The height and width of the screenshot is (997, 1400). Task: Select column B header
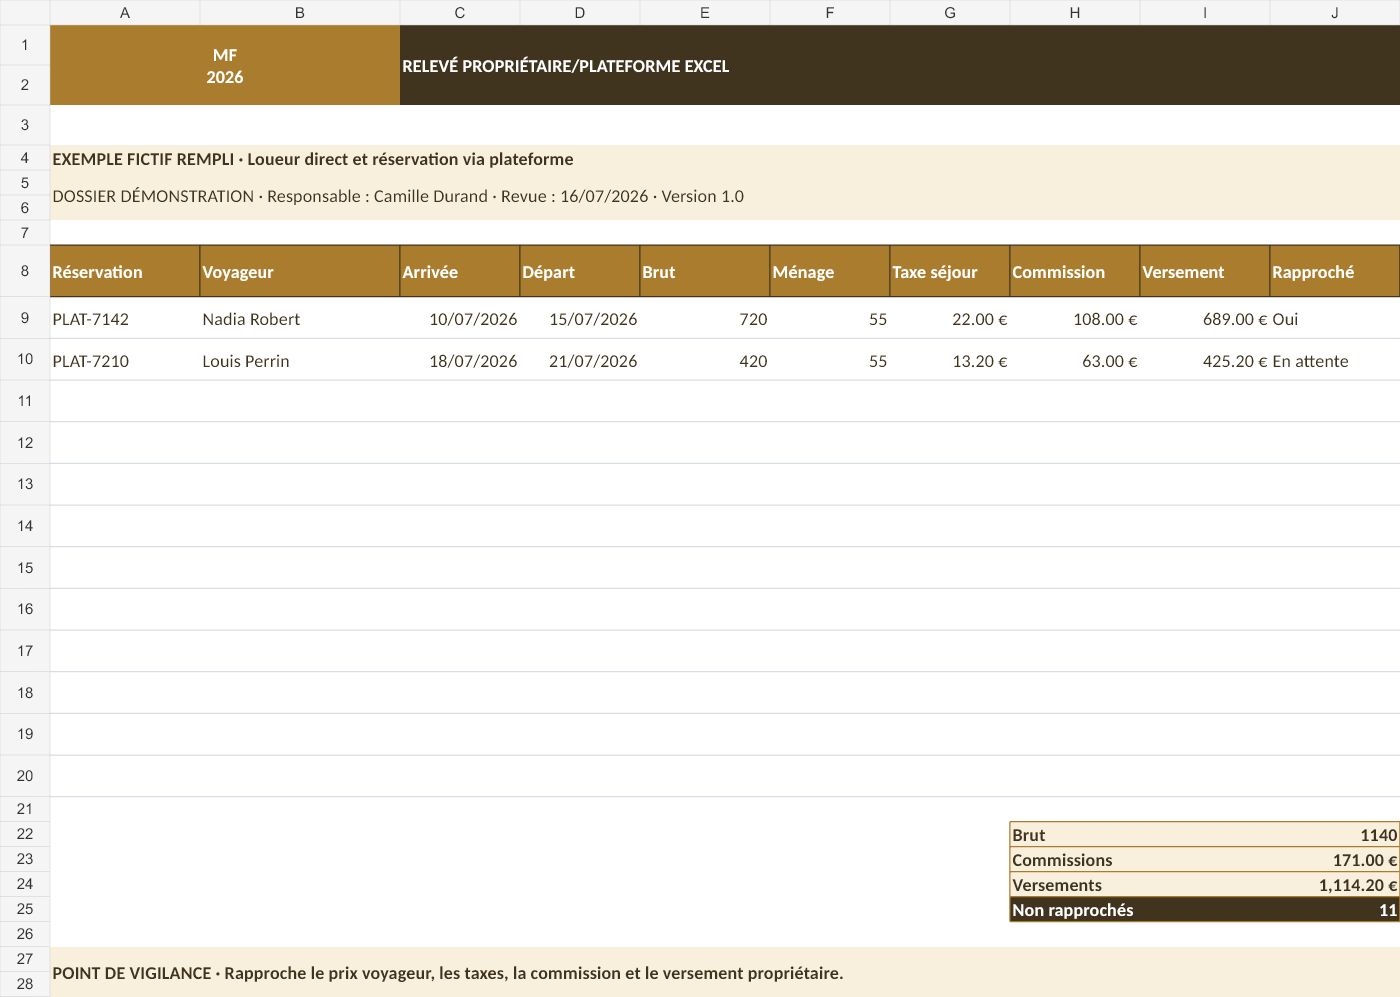pyautogui.click(x=300, y=13)
